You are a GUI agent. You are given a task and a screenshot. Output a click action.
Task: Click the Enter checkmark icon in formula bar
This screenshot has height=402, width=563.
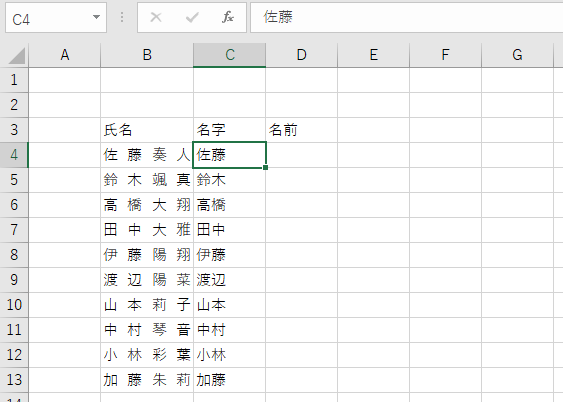(x=192, y=17)
